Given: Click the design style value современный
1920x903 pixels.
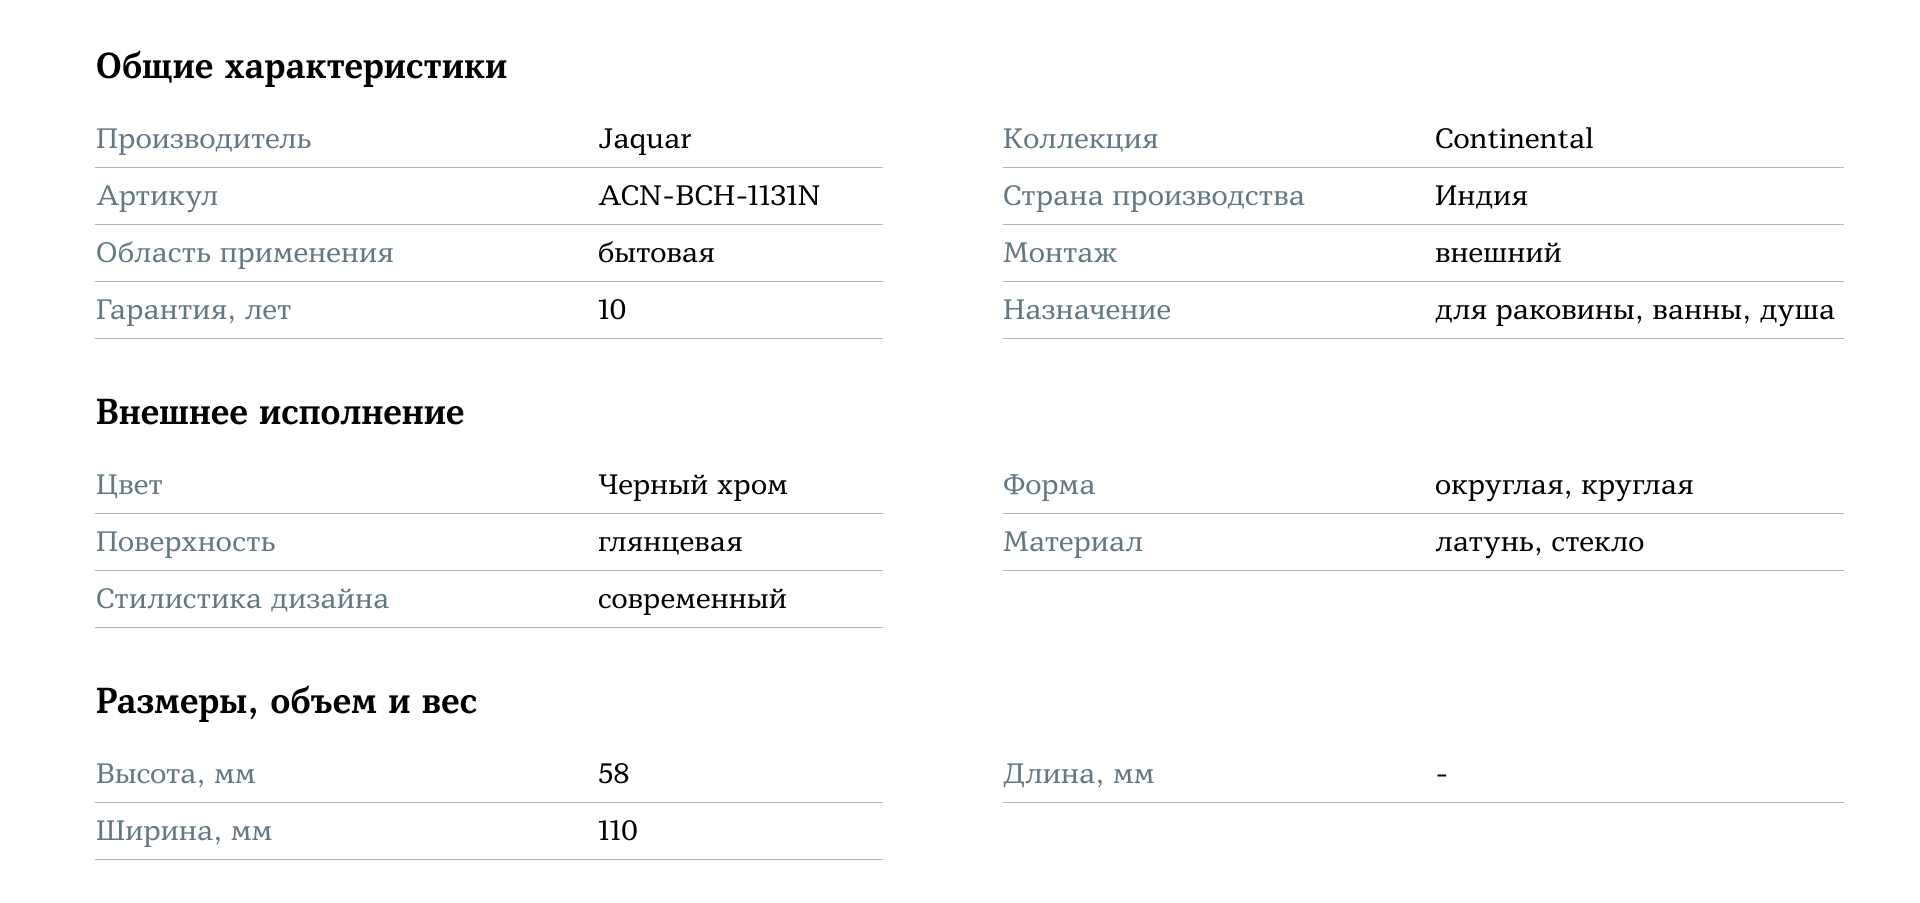Looking at the screenshot, I should pyautogui.click(x=692, y=599).
